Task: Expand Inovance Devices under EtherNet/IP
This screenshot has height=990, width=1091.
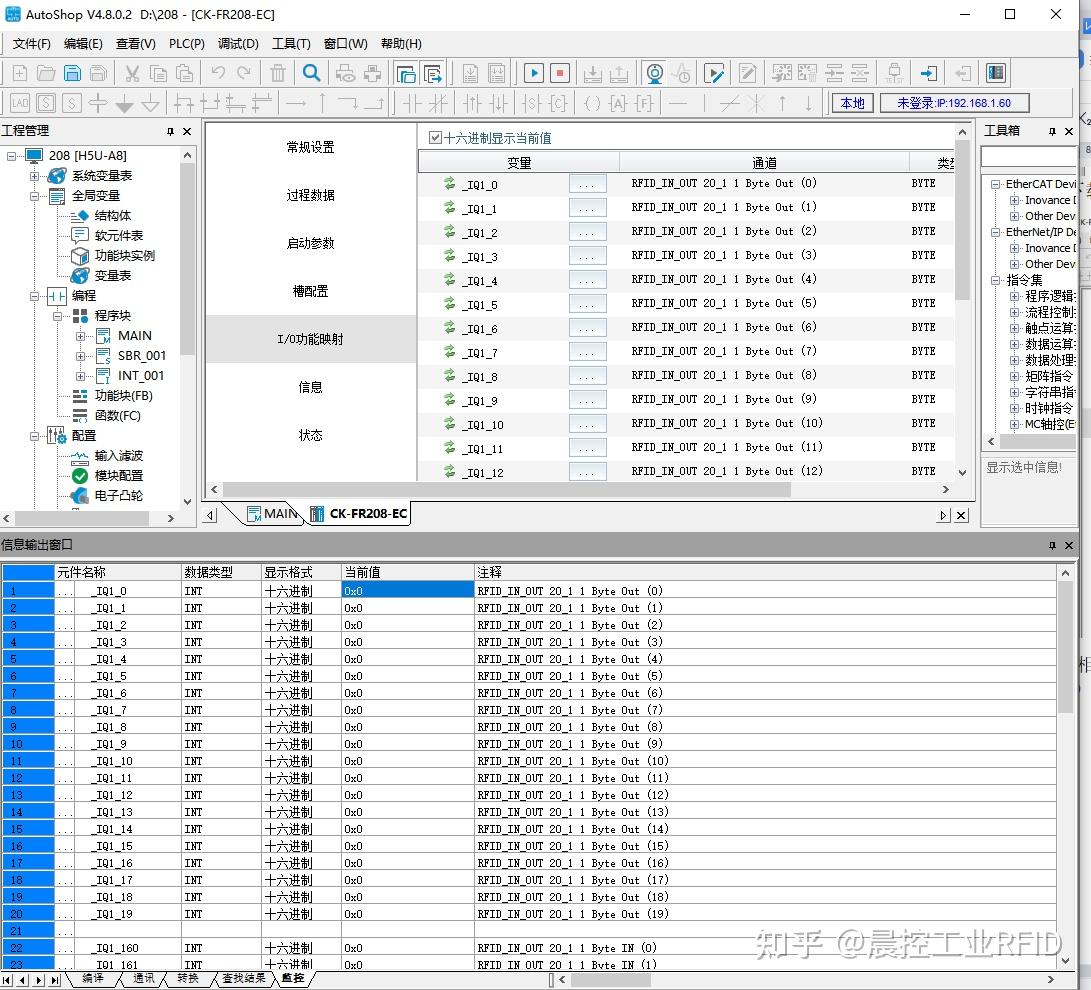Action: point(1014,248)
